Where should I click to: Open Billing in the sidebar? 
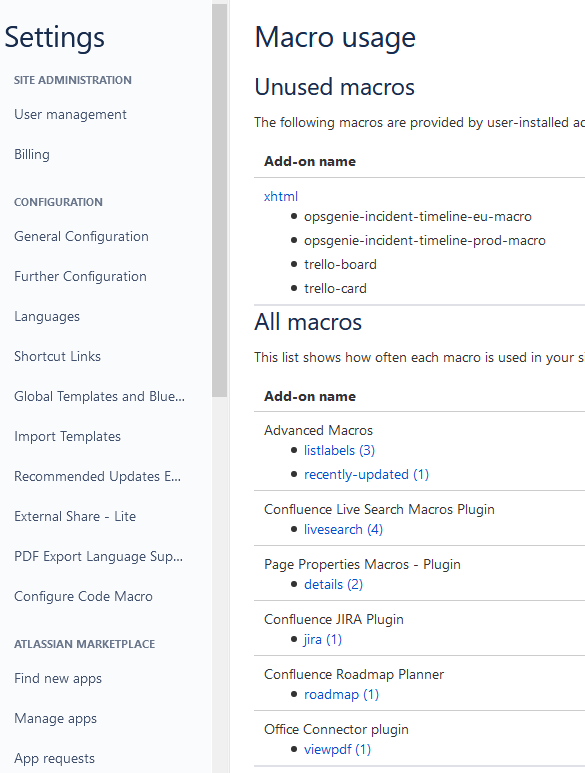click(x=32, y=154)
